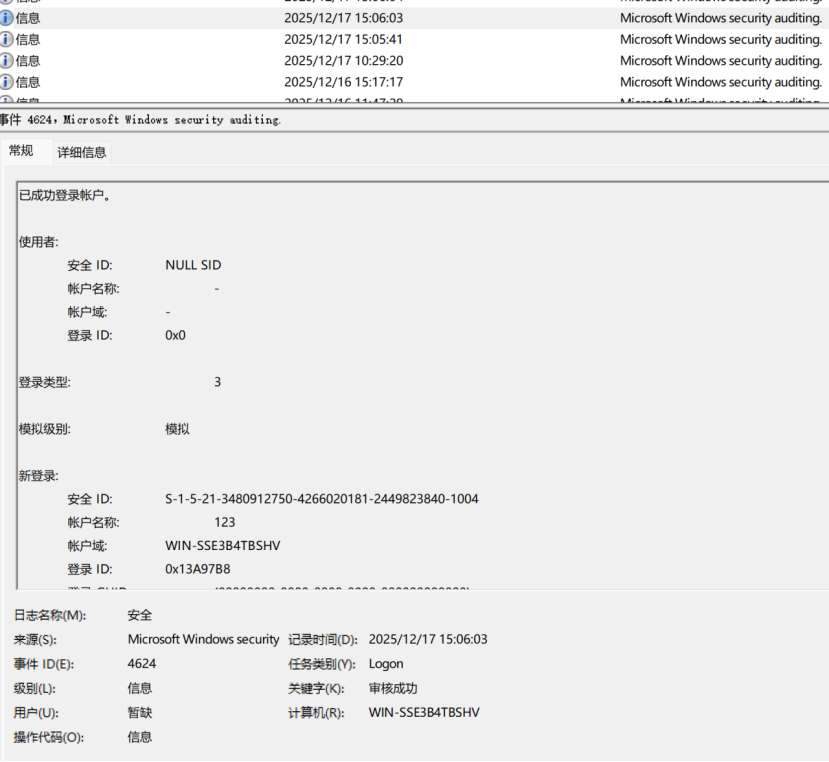
Task: Click info icon of the 10:29:20 event
Action: [x=7, y=61]
